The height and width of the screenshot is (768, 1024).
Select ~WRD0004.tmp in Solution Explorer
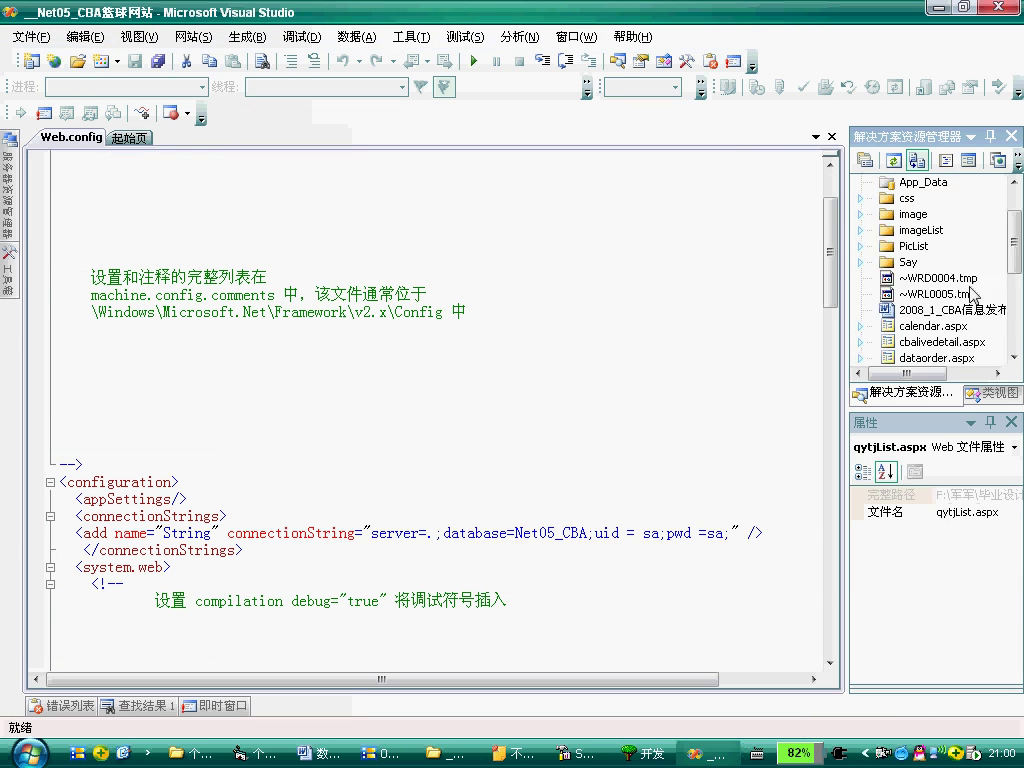tap(938, 278)
